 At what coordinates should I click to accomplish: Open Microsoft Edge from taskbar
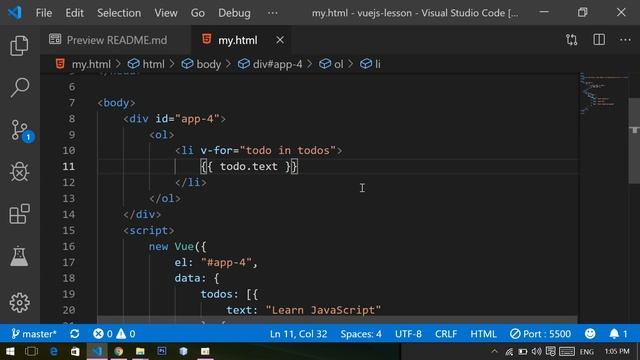(53, 351)
